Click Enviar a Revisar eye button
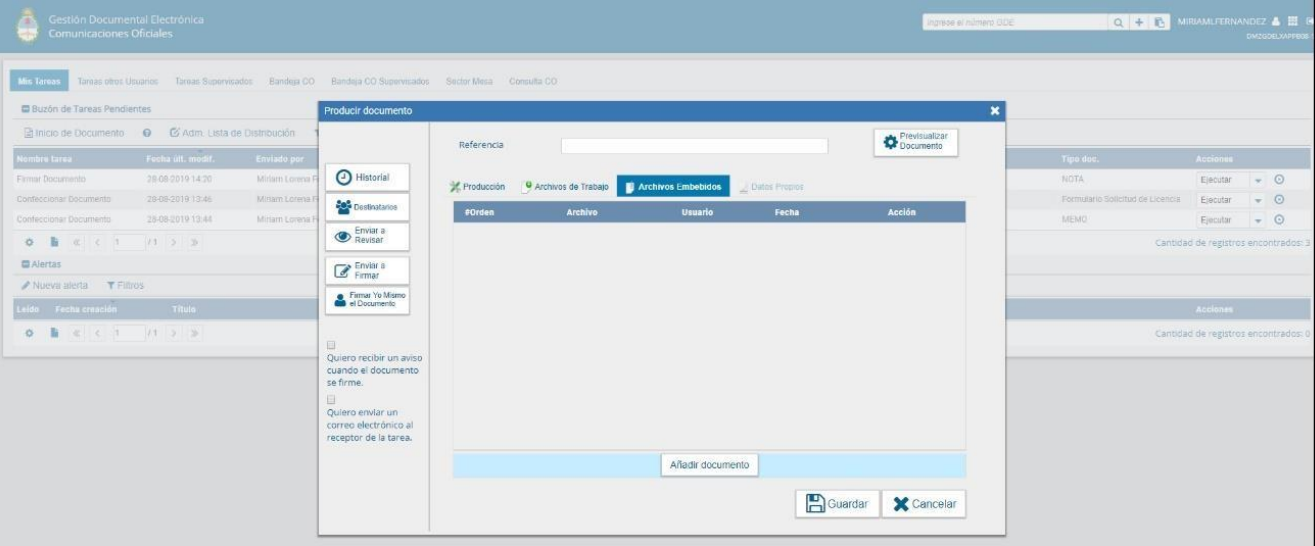Image resolution: width=1315 pixels, height=546 pixels. pos(367,235)
